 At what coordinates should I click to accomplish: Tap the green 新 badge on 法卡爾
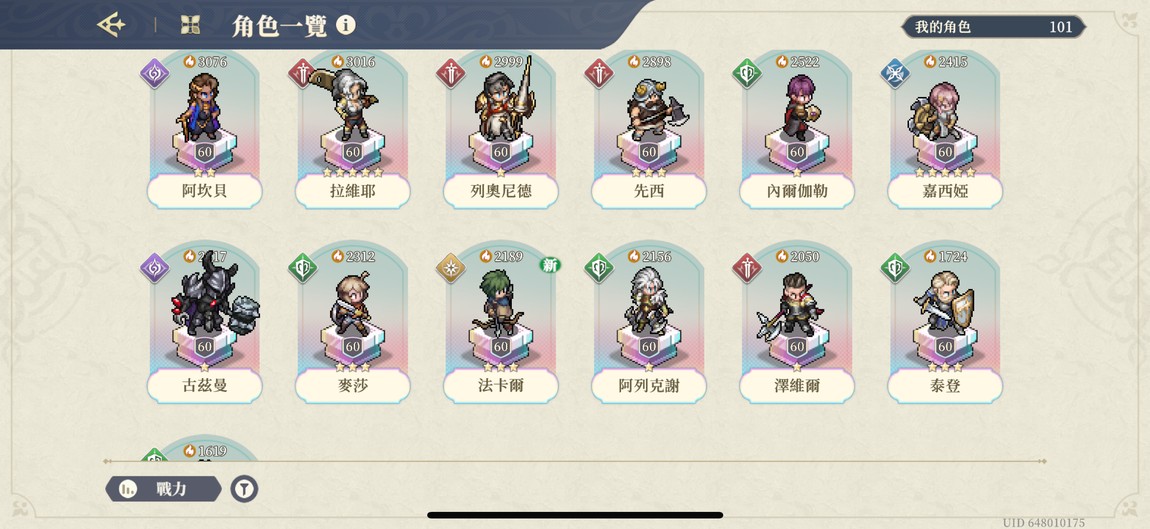(550, 265)
